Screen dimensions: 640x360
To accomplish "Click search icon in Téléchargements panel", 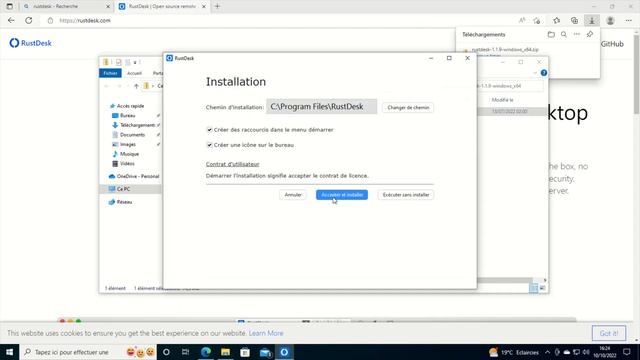I will pos(564,35).
